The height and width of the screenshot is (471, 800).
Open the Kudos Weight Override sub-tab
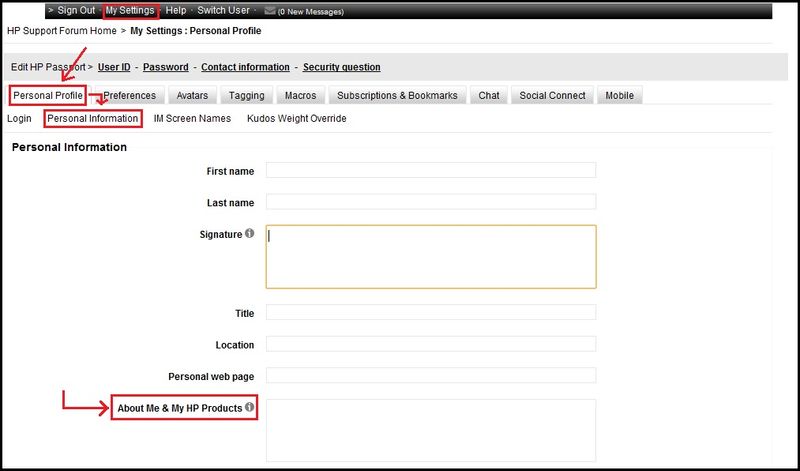coord(296,118)
